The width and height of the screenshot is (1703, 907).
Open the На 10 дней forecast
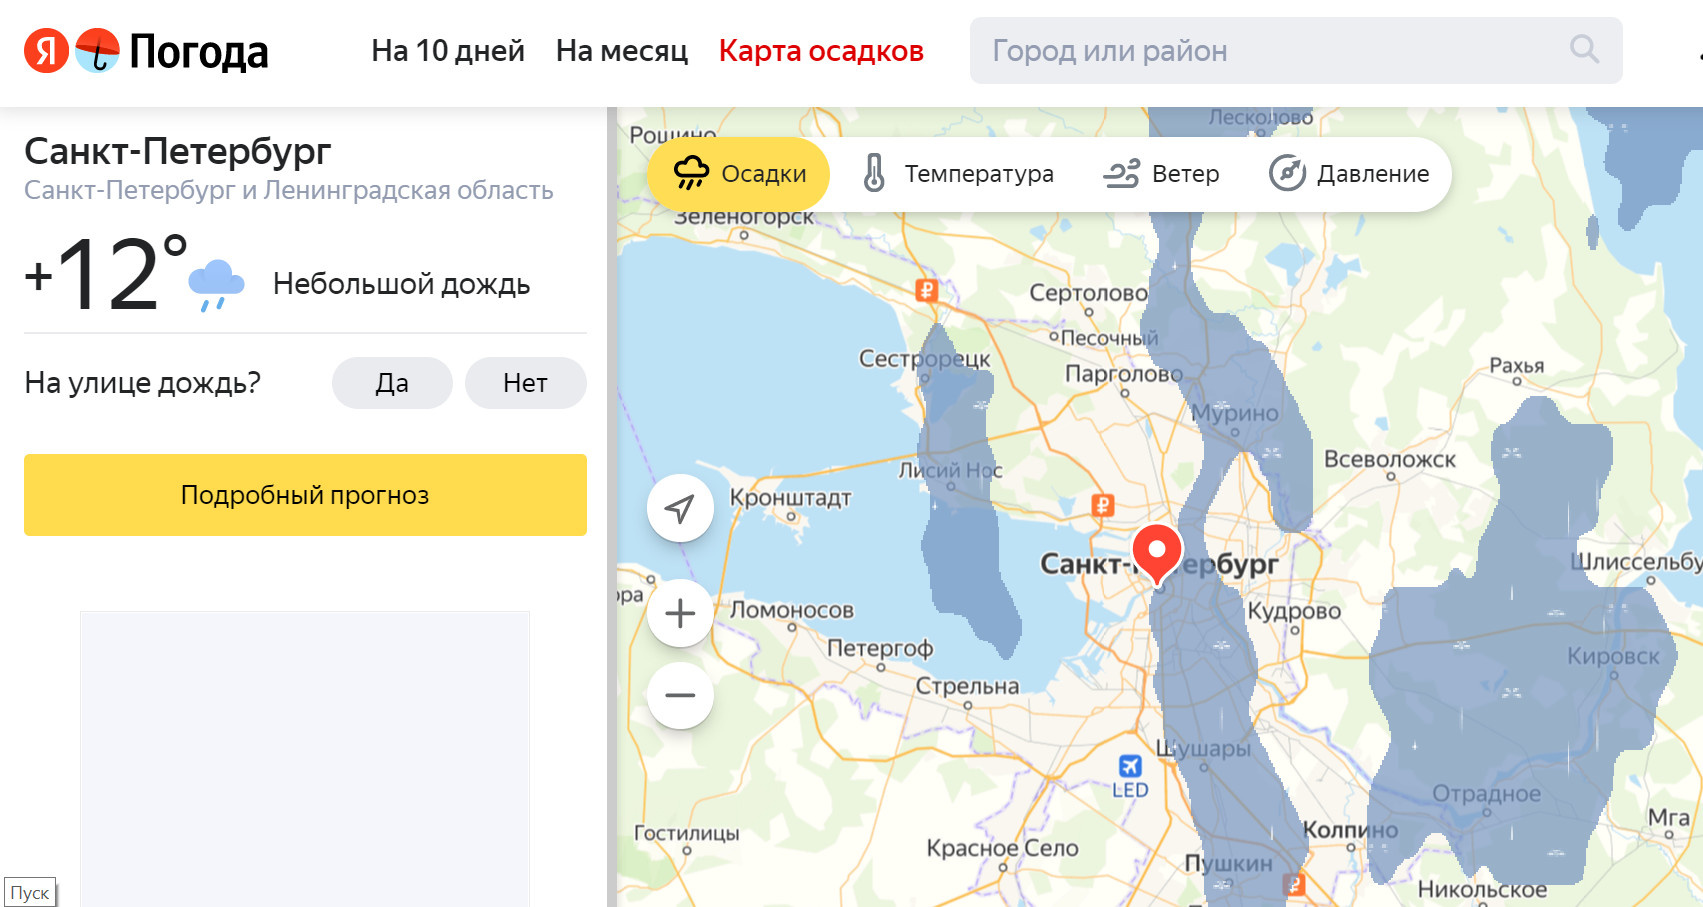pos(448,50)
